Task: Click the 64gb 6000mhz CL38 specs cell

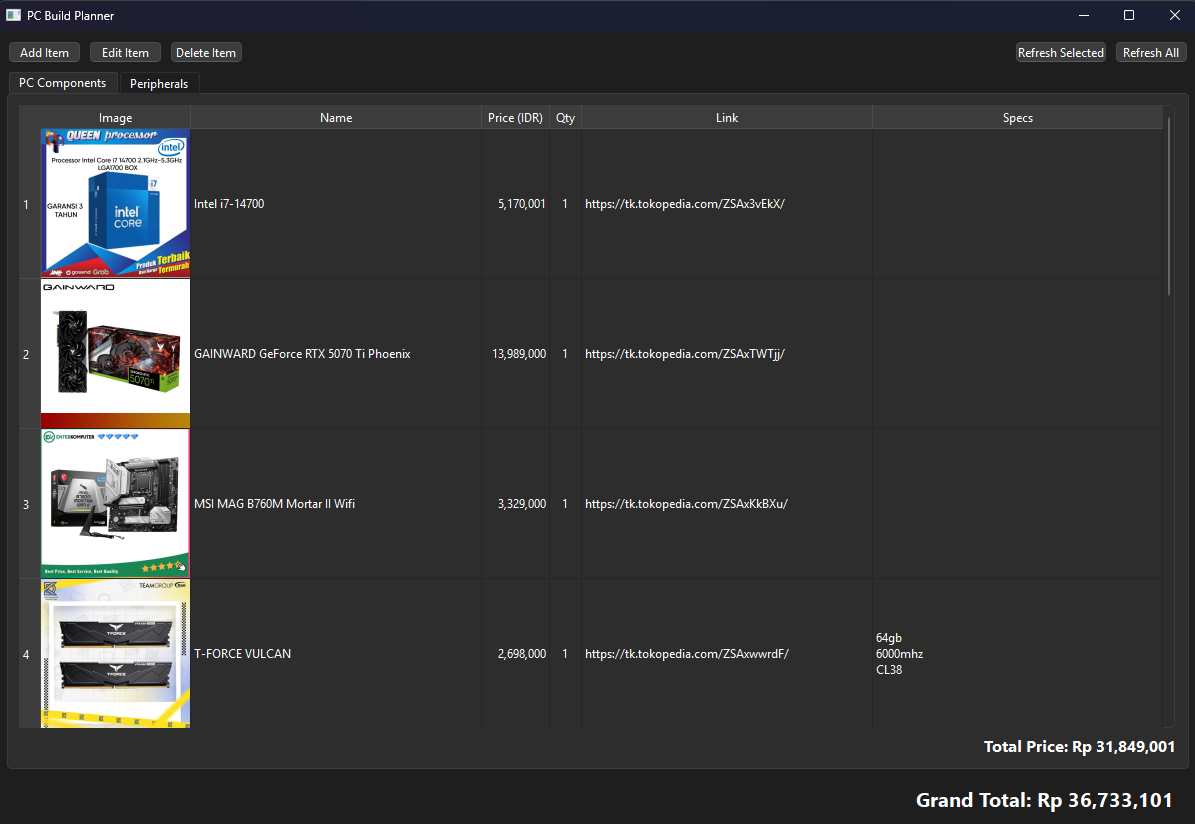Action: (x=1017, y=653)
